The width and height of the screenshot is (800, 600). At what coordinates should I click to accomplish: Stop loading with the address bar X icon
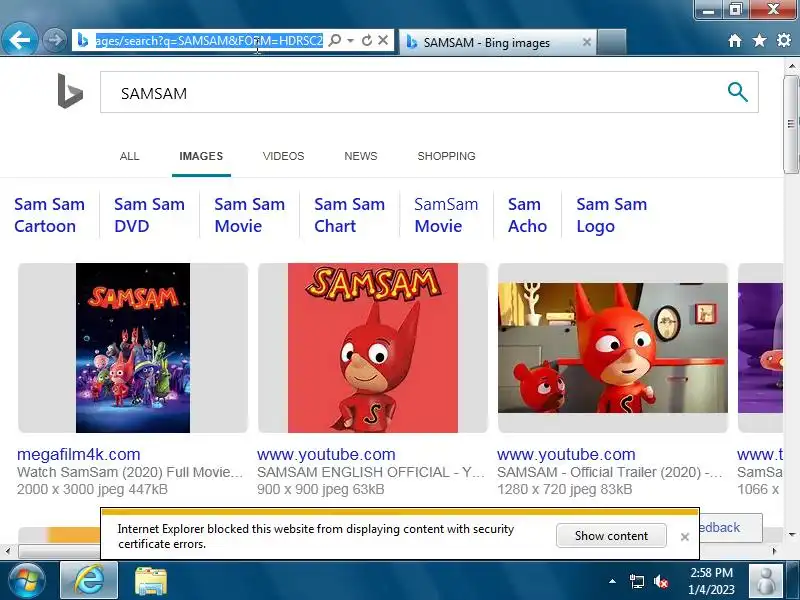383,40
